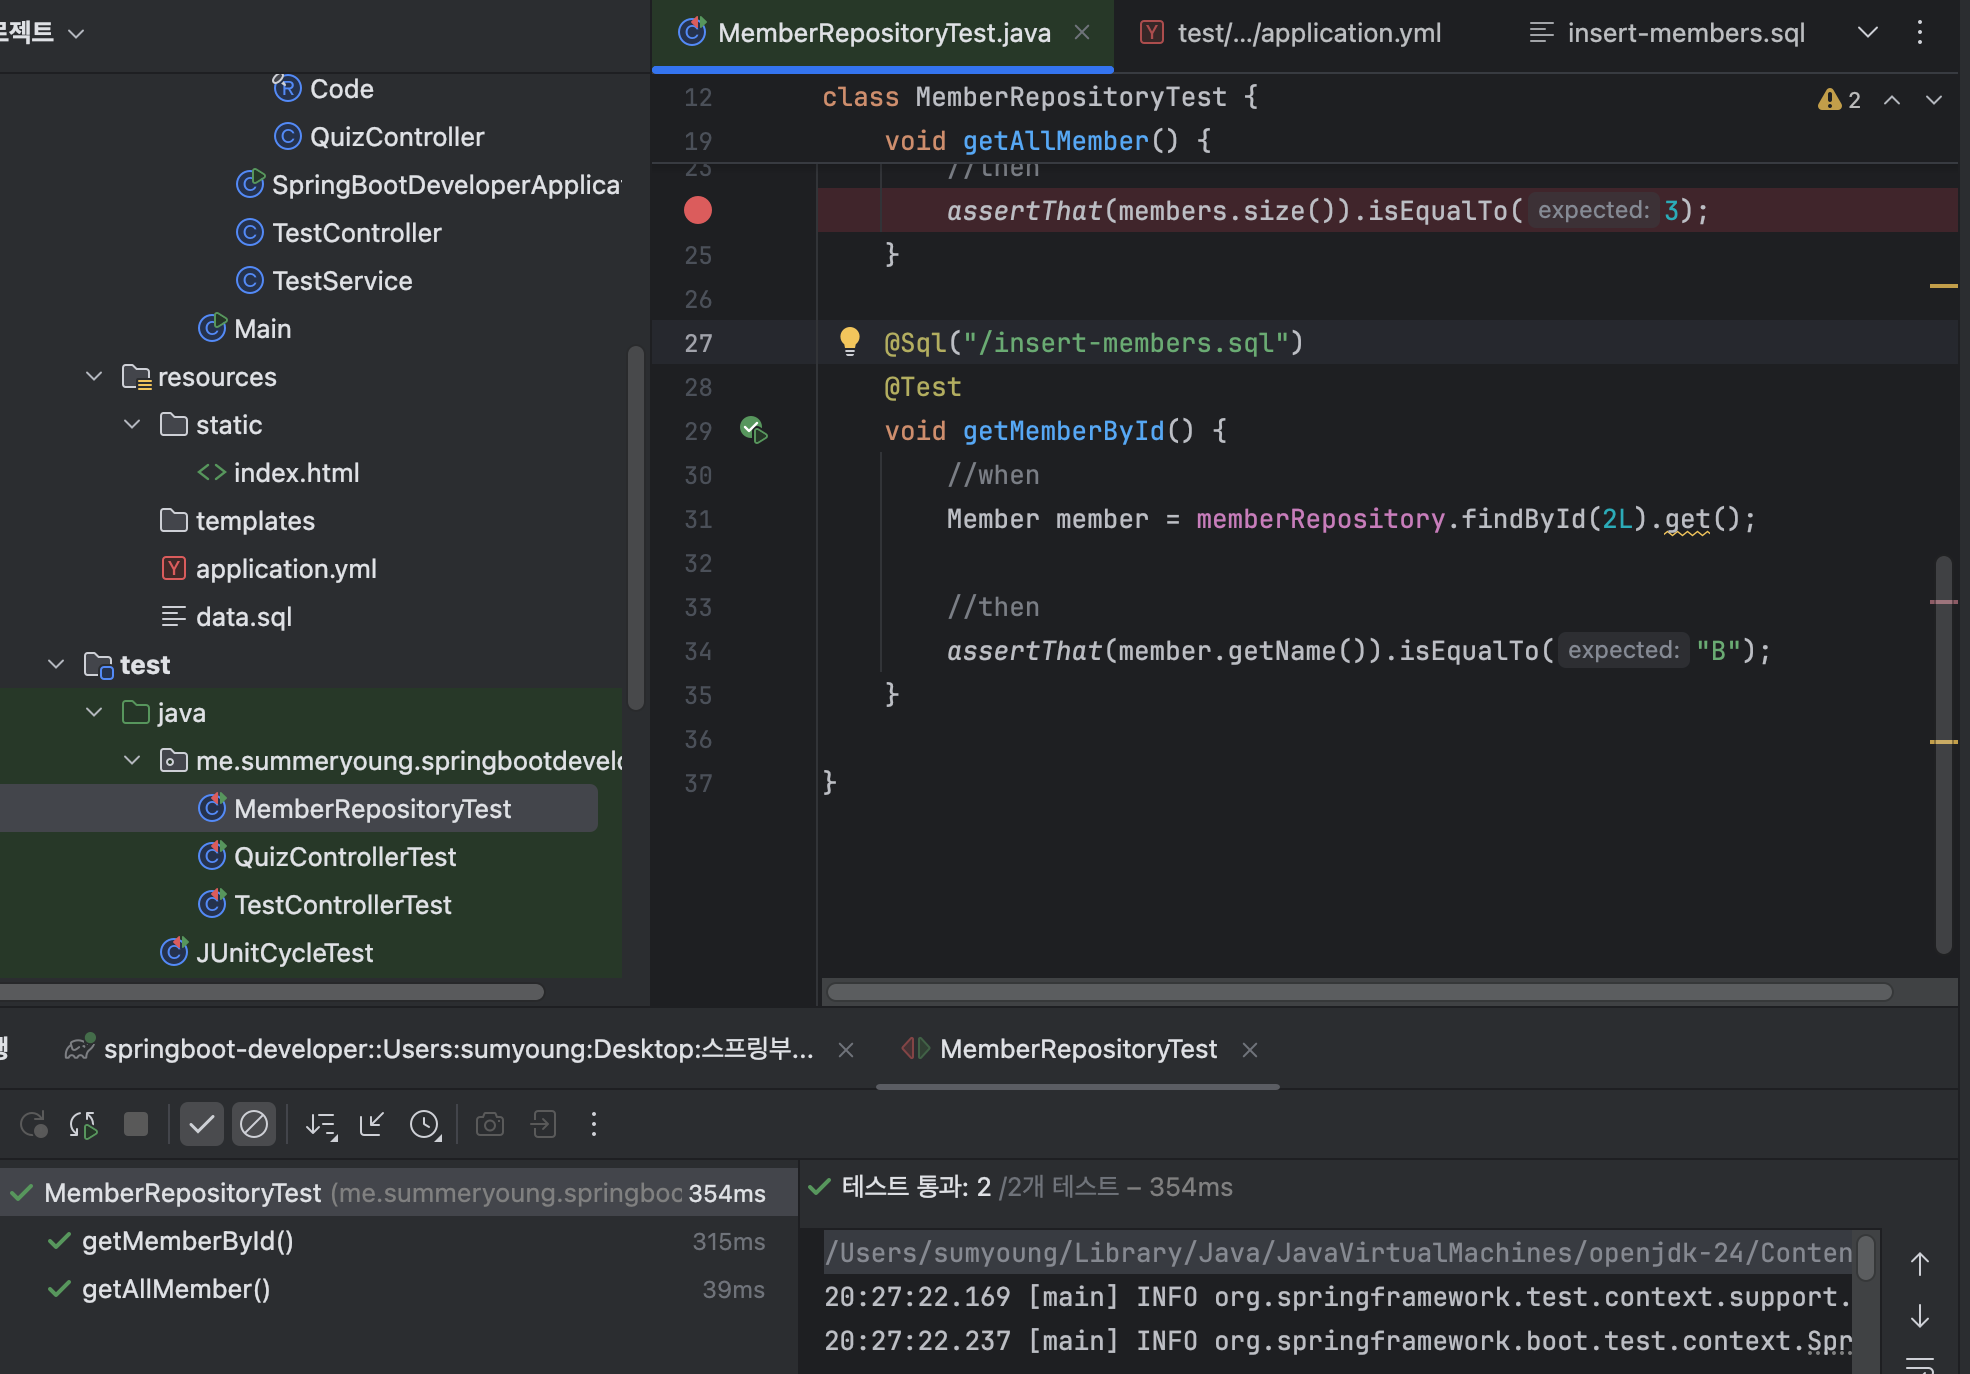Collapse all test results icon
The height and width of the screenshot is (1374, 1970).
tap(372, 1125)
